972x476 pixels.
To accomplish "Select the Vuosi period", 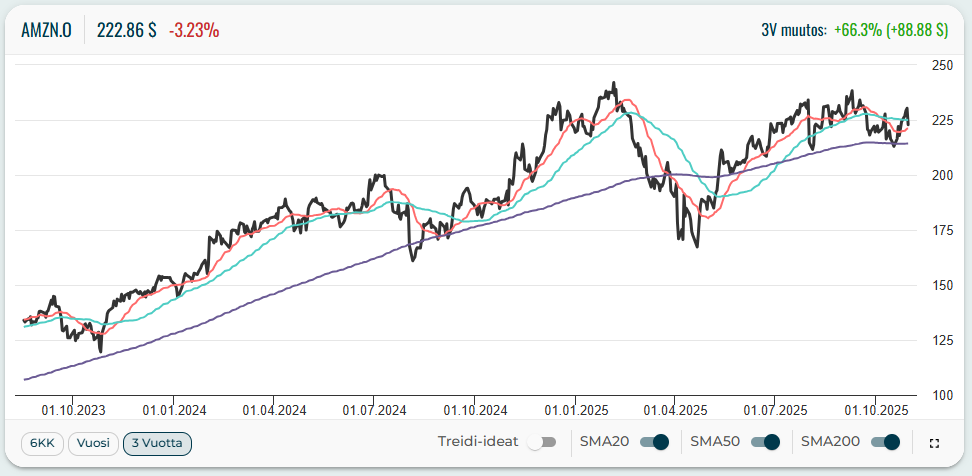I will pos(93,442).
